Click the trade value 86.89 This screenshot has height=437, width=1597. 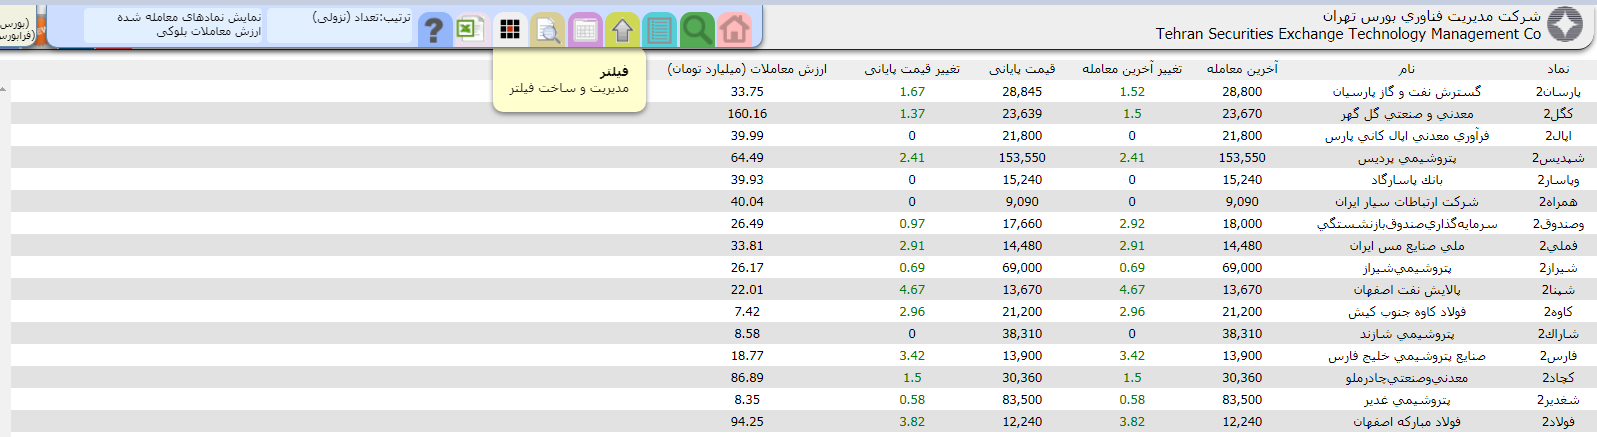(x=747, y=377)
